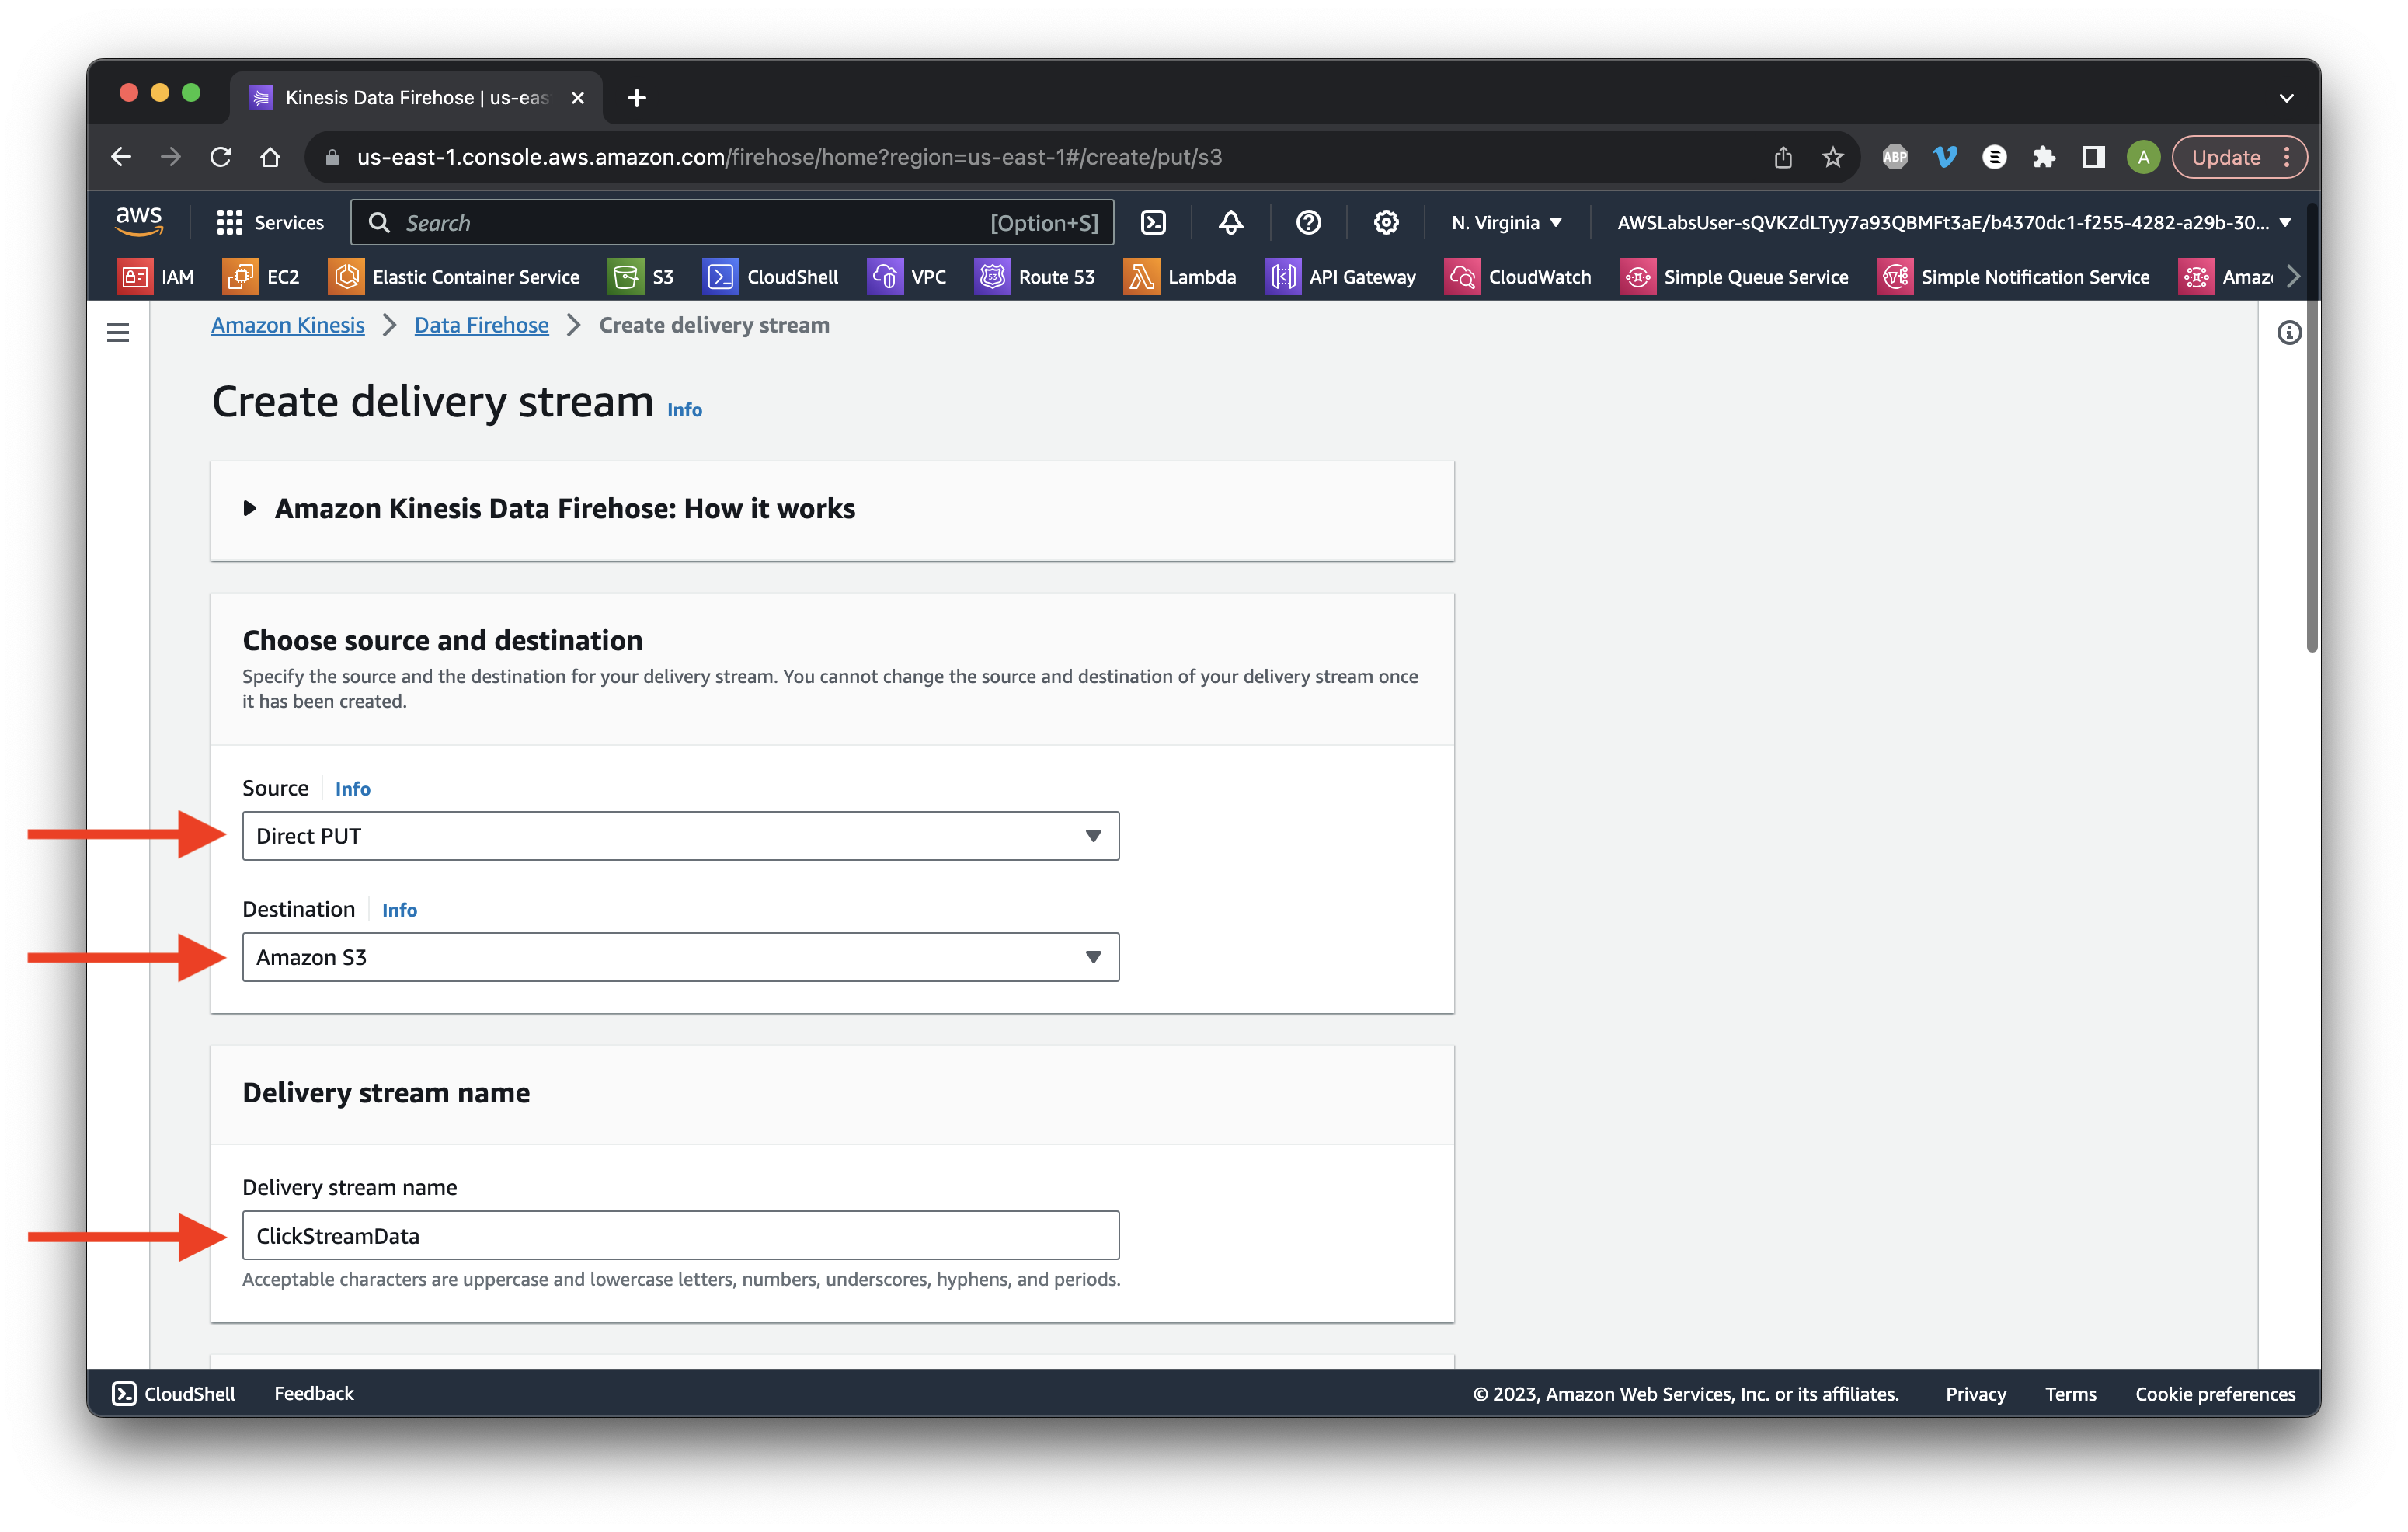Screen dimensions: 2408x1532
Task: Switch to the Kinesis Data Firehose tab
Action: coord(415,98)
